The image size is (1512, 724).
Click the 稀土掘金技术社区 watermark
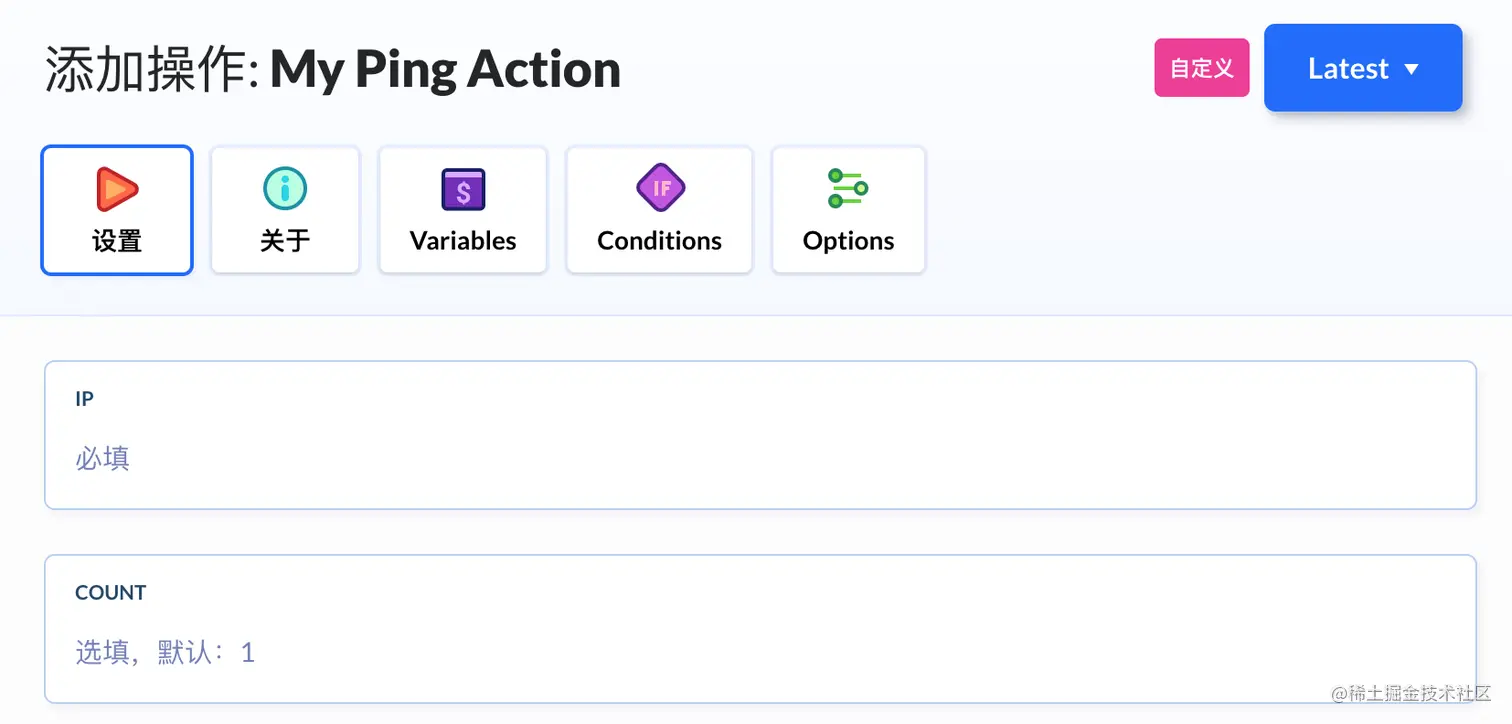click(x=1405, y=694)
